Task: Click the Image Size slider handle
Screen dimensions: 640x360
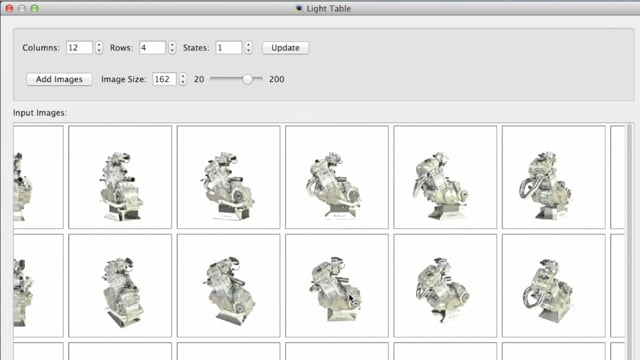Action: 247,79
